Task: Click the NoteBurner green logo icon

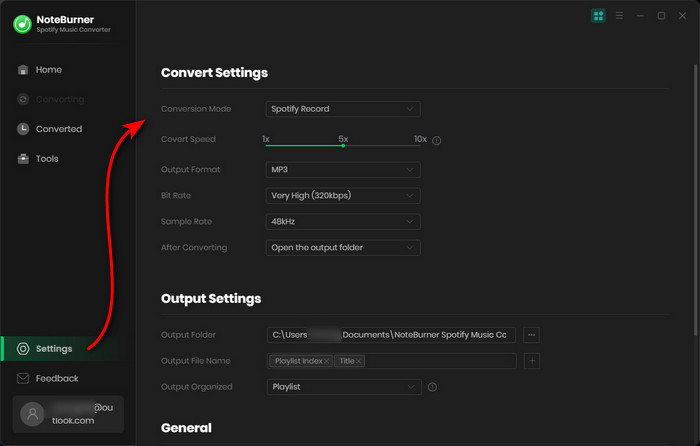Action: click(x=22, y=24)
